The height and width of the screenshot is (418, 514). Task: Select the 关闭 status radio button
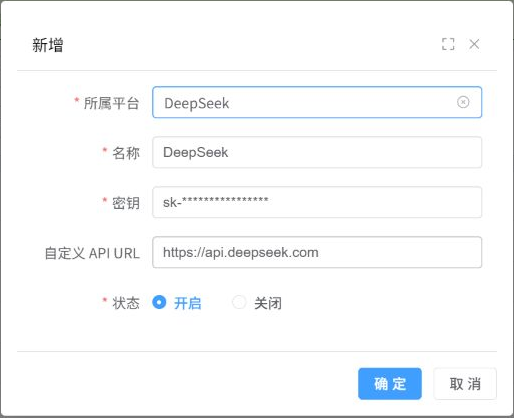coord(239,302)
